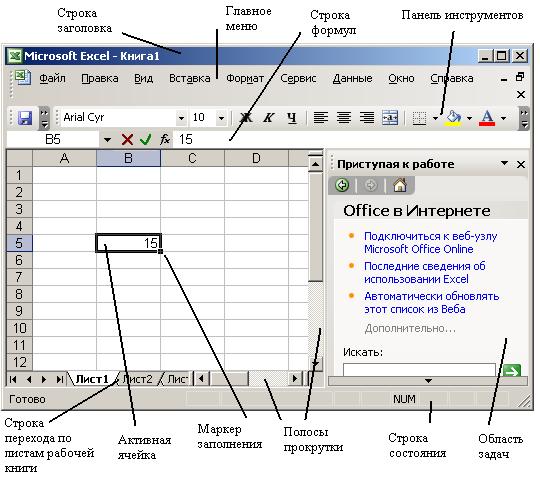Screen dimensions: 540x479
Task: Open link Последние сведения об использовании Excel
Action: coord(425,273)
